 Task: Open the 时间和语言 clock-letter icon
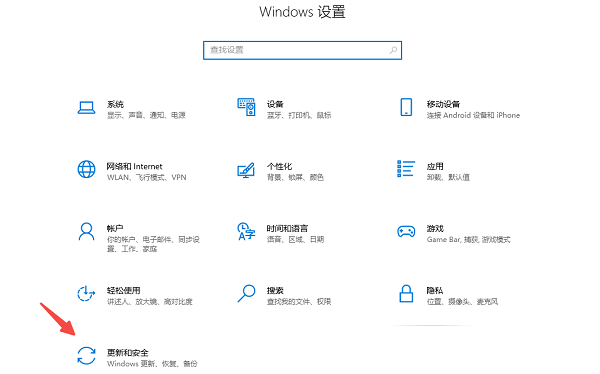click(x=246, y=231)
